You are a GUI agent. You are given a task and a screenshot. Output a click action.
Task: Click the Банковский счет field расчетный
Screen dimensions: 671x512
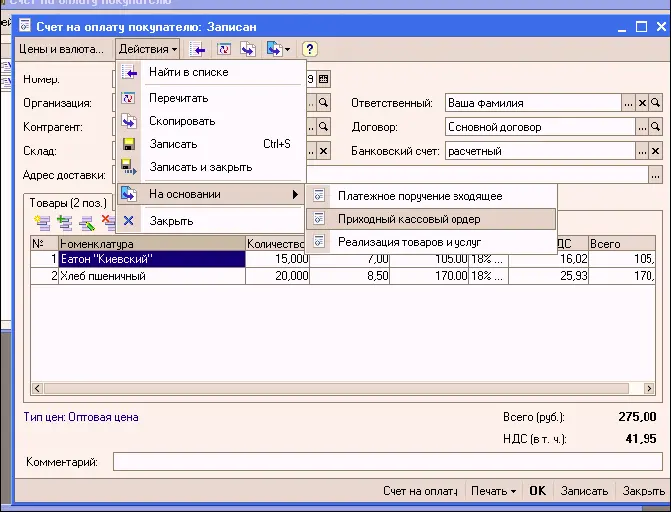tap(540, 151)
